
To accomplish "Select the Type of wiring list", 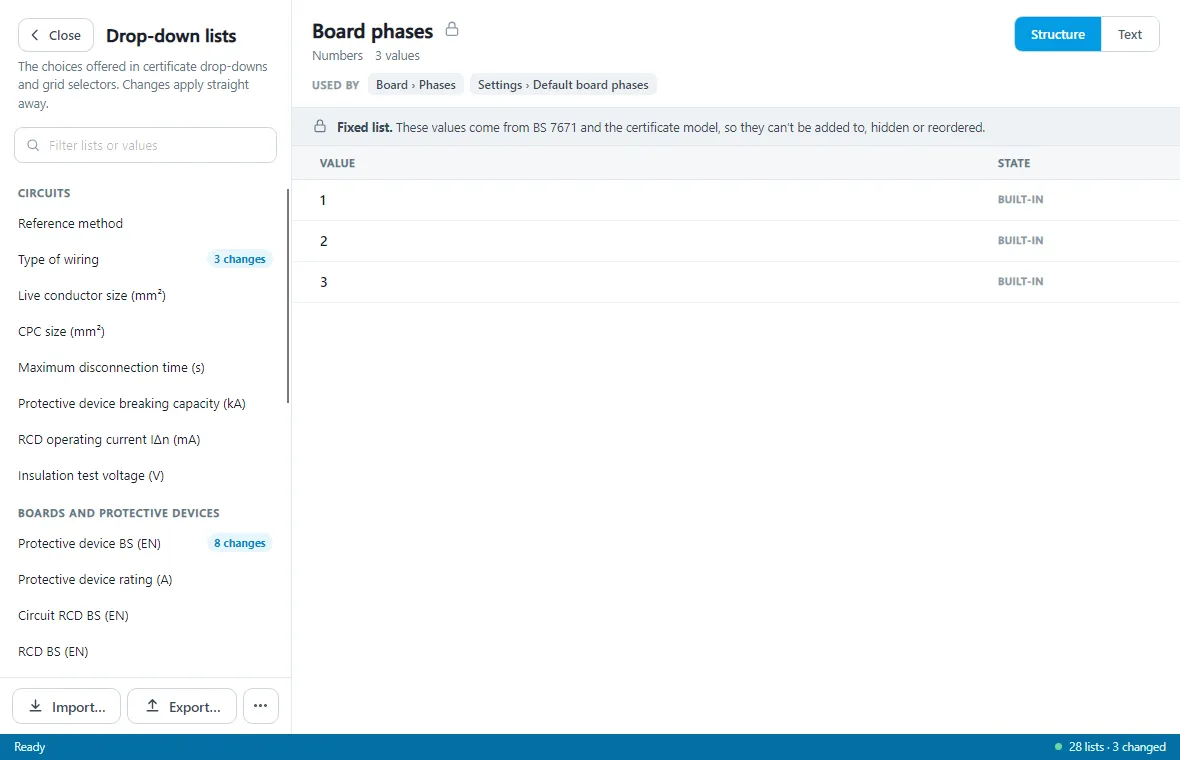I will click(x=145, y=260).
